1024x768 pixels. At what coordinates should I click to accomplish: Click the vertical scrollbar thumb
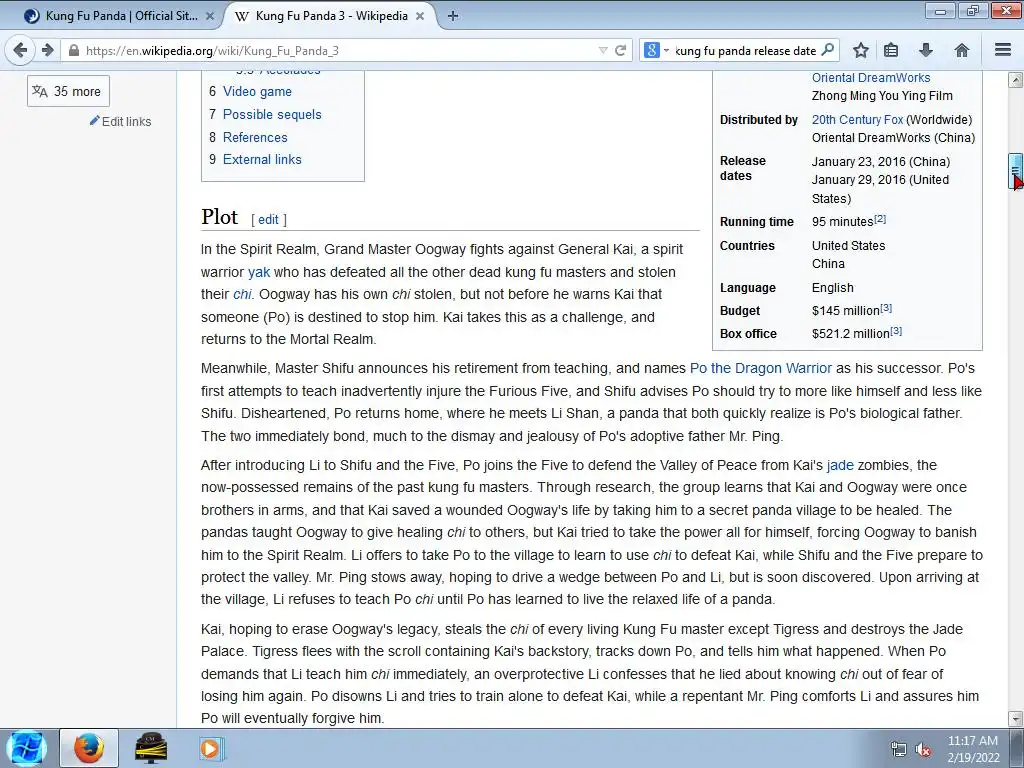[x=1015, y=171]
